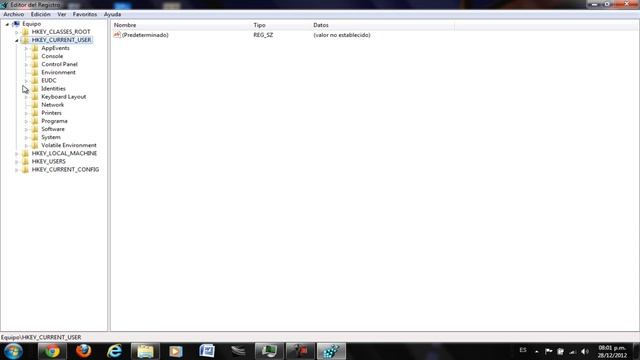This screenshot has height=360, width=640.
Task: Click the EUDC folder icon
Action: coord(35,80)
